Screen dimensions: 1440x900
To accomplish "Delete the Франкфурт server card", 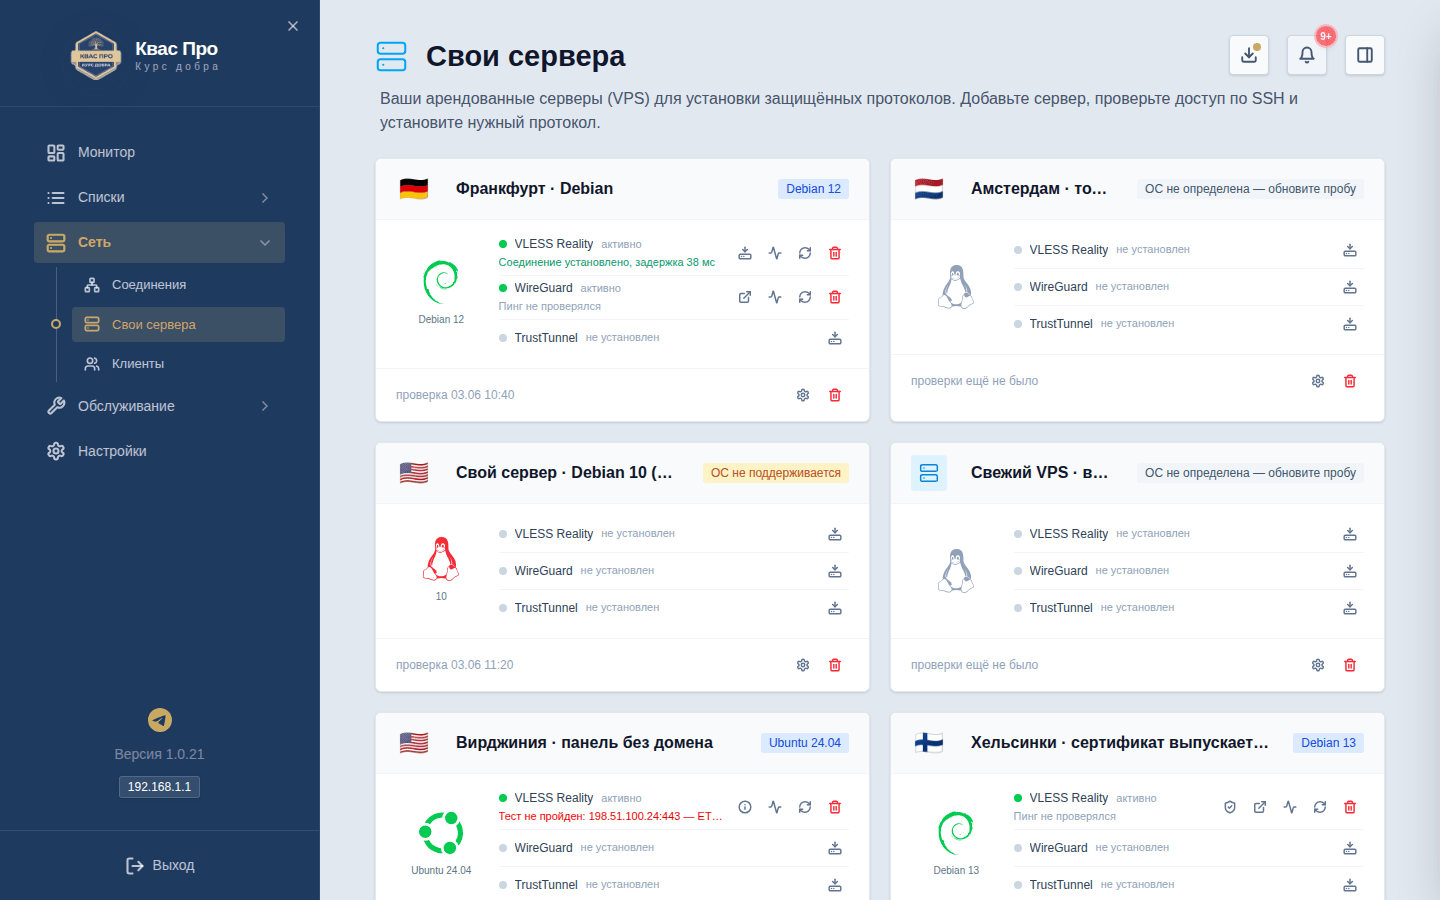I will 835,395.
